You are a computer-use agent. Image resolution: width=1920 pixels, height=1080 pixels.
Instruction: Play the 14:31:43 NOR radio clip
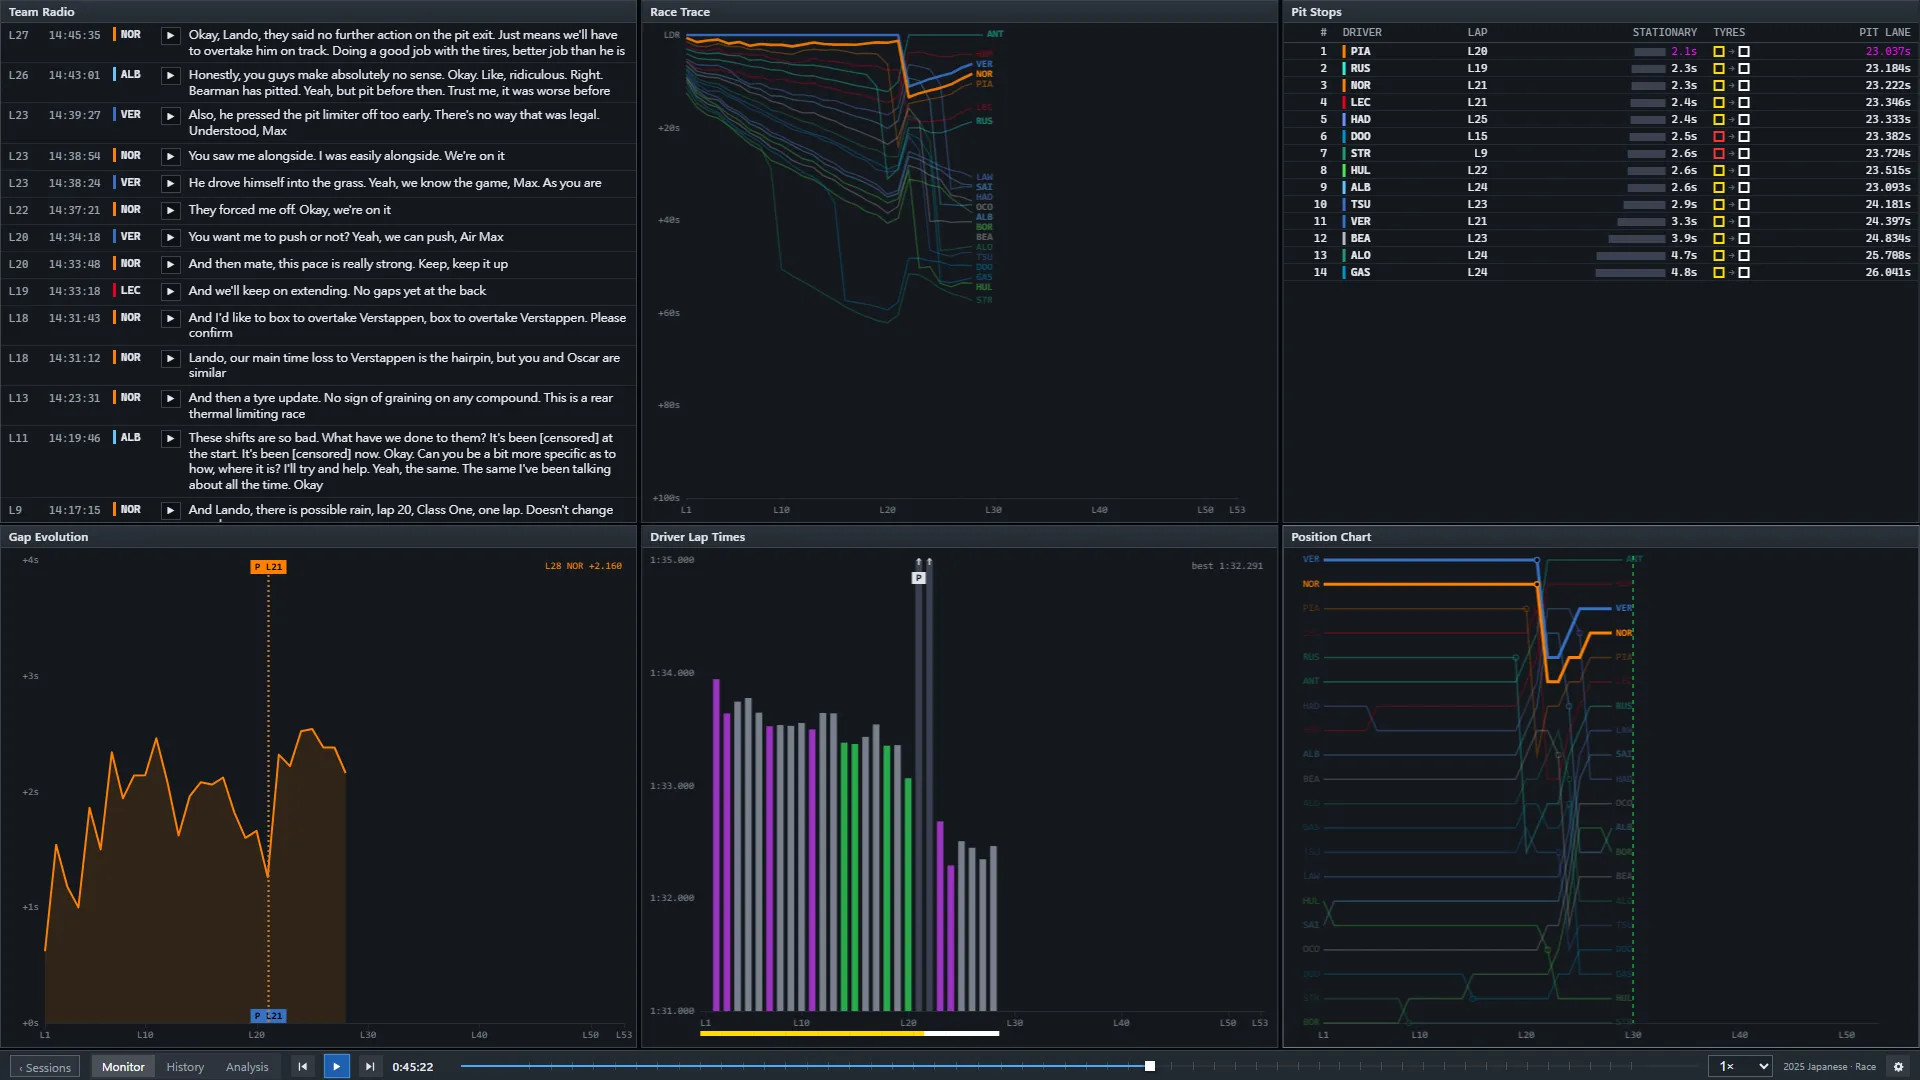click(170, 319)
